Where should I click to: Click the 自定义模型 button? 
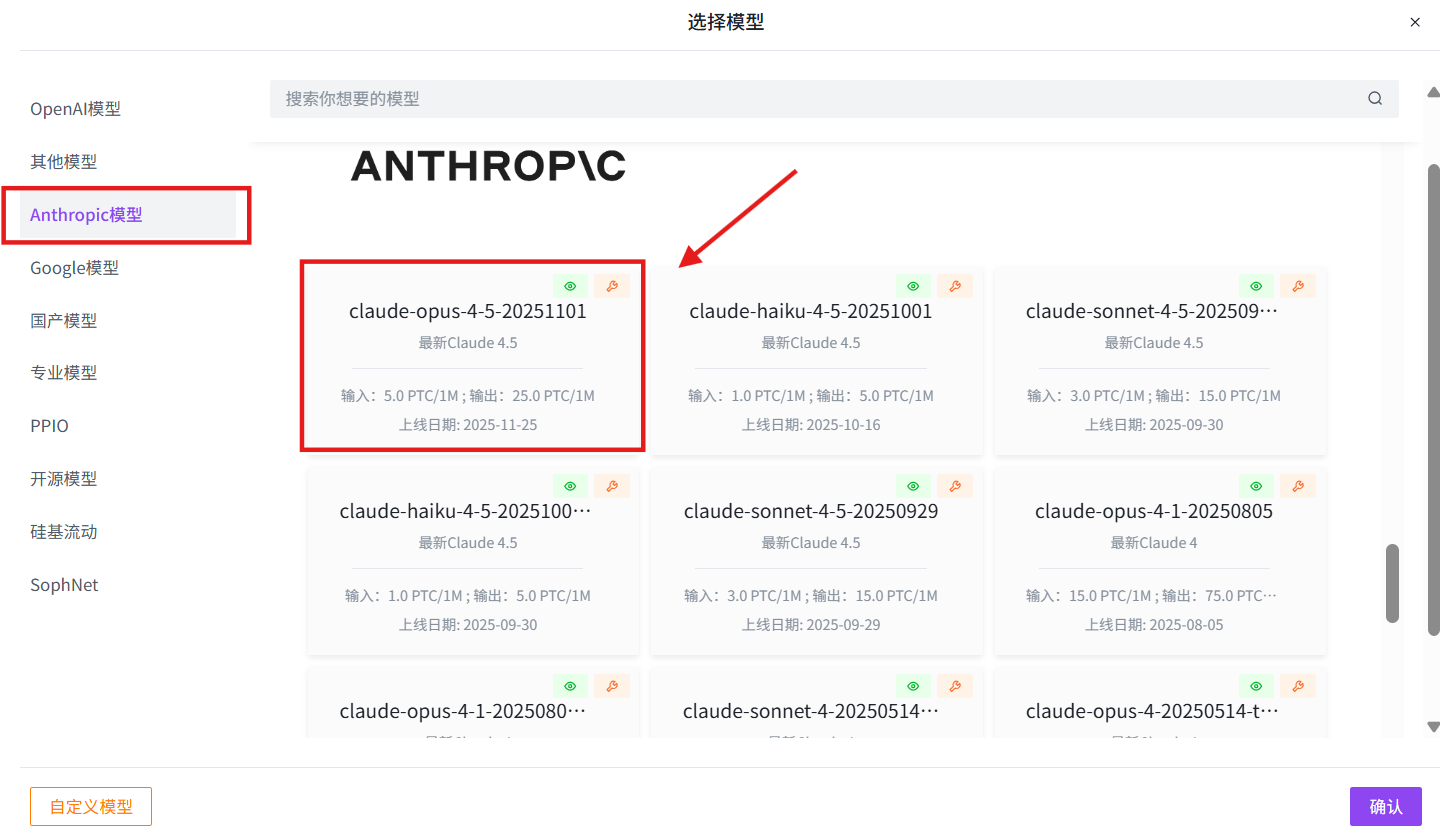(90, 806)
